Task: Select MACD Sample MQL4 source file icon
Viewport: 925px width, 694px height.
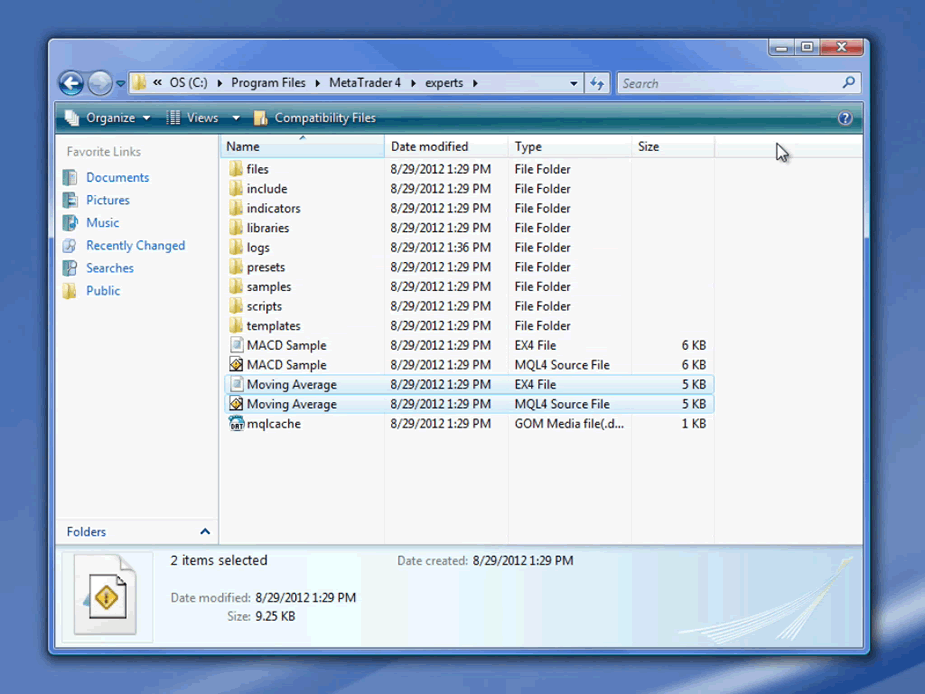Action: click(236, 365)
